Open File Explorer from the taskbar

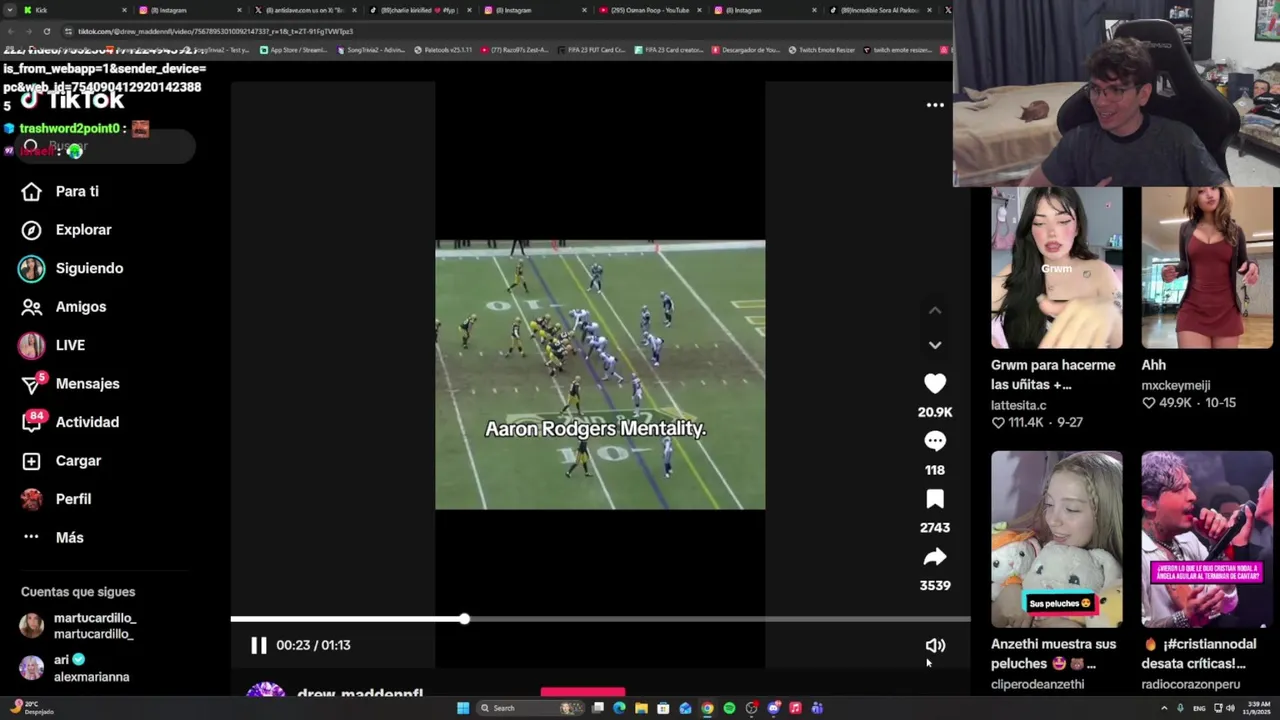coord(641,708)
